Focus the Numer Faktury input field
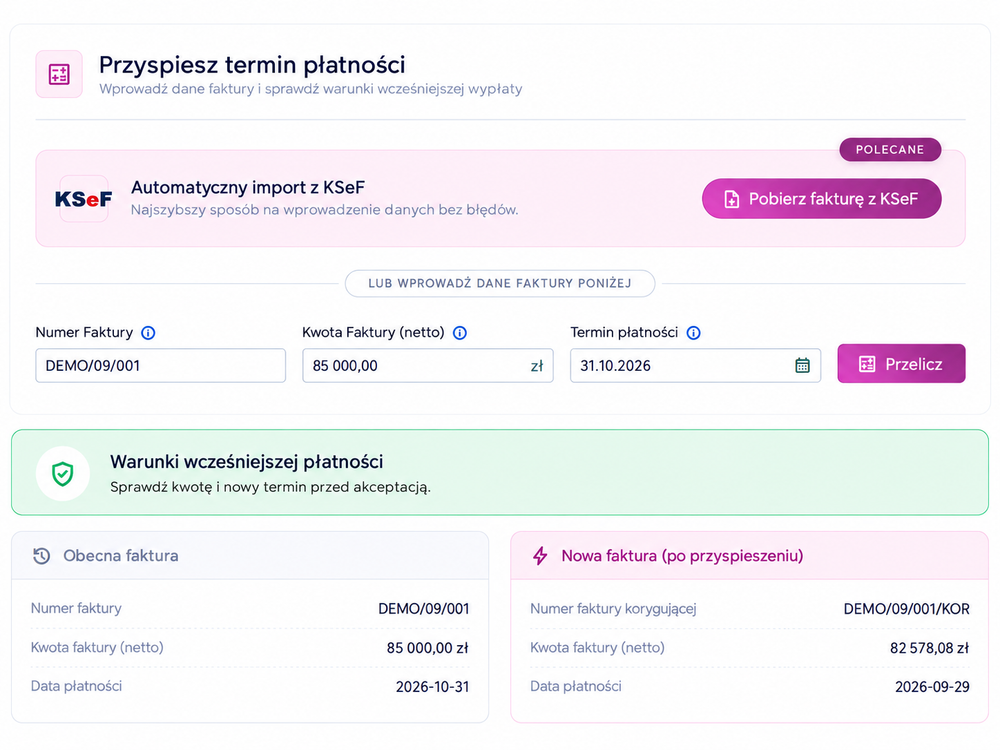This screenshot has height=750, width=1000. (161, 365)
